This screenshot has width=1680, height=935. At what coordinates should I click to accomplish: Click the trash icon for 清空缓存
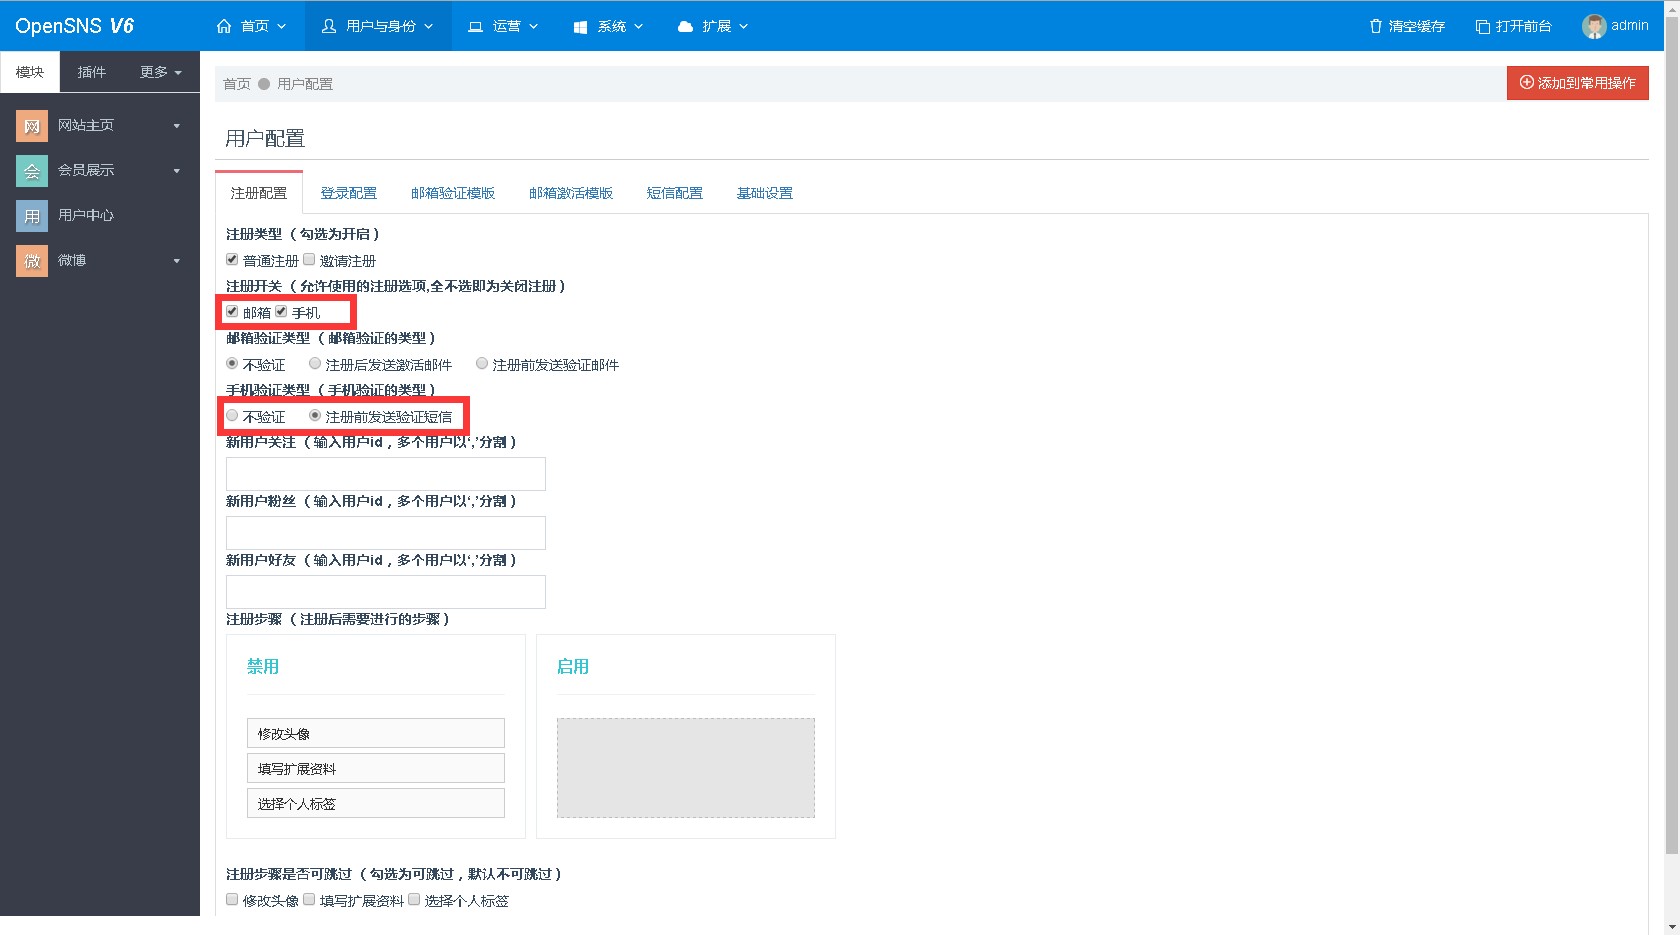[x=1376, y=26]
